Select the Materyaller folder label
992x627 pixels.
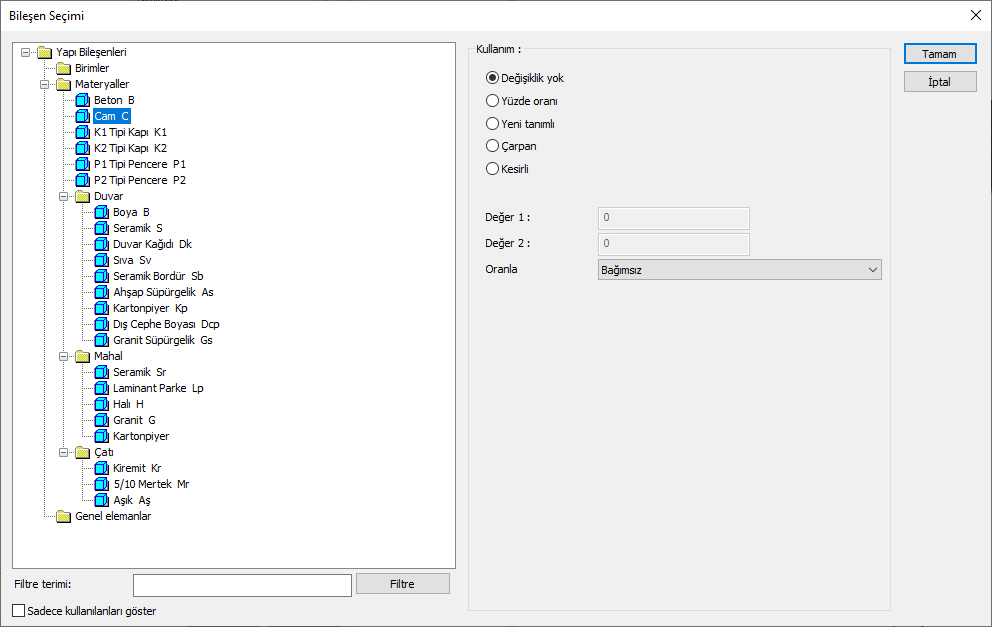[102, 84]
